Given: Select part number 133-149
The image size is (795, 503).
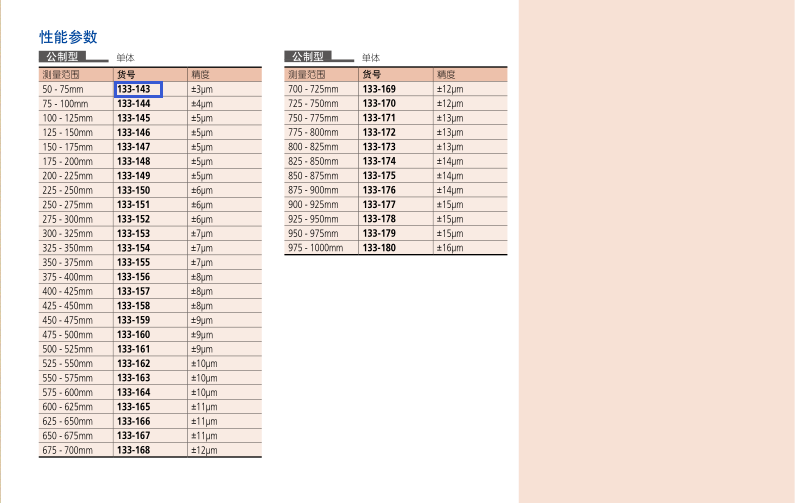Looking at the screenshot, I should 133,176.
